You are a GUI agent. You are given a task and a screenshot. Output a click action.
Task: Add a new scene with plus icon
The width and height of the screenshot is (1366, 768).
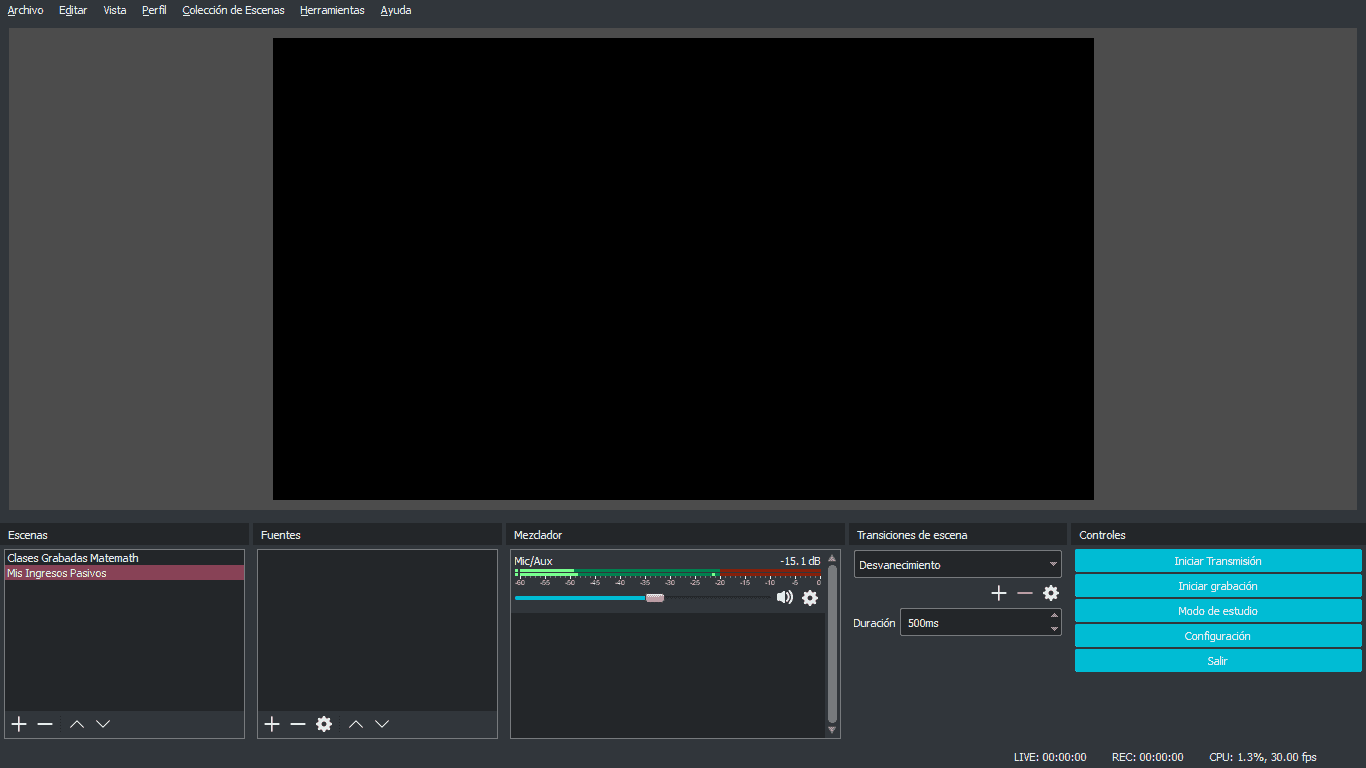pyautogui.click(x=19, y=724)
